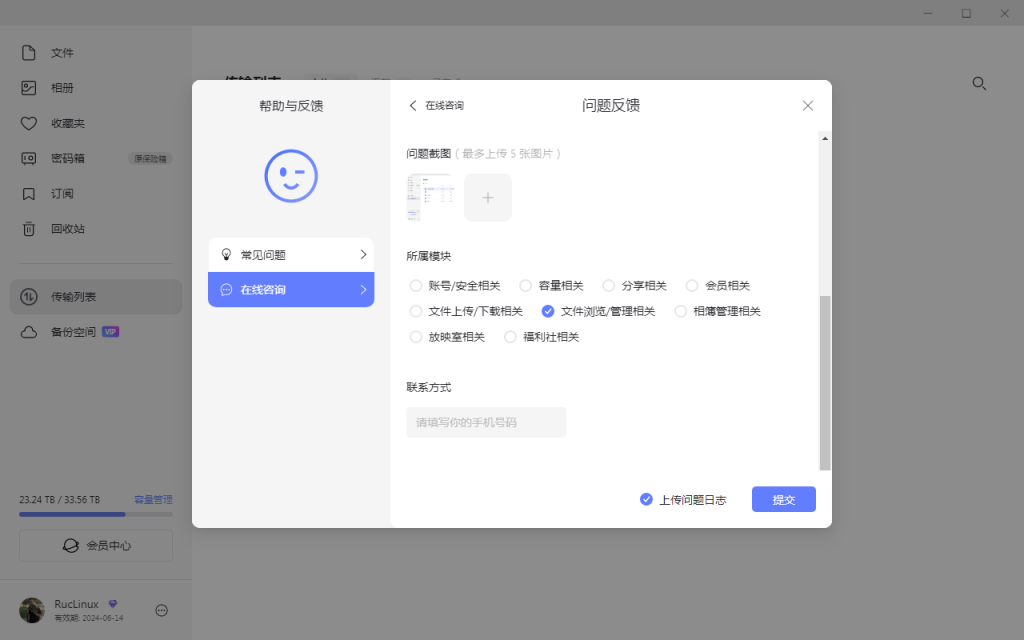Open the 密码箱 safe box icon
The image size is (1024, 640).
pyautogui.click(x=29, y=158)
